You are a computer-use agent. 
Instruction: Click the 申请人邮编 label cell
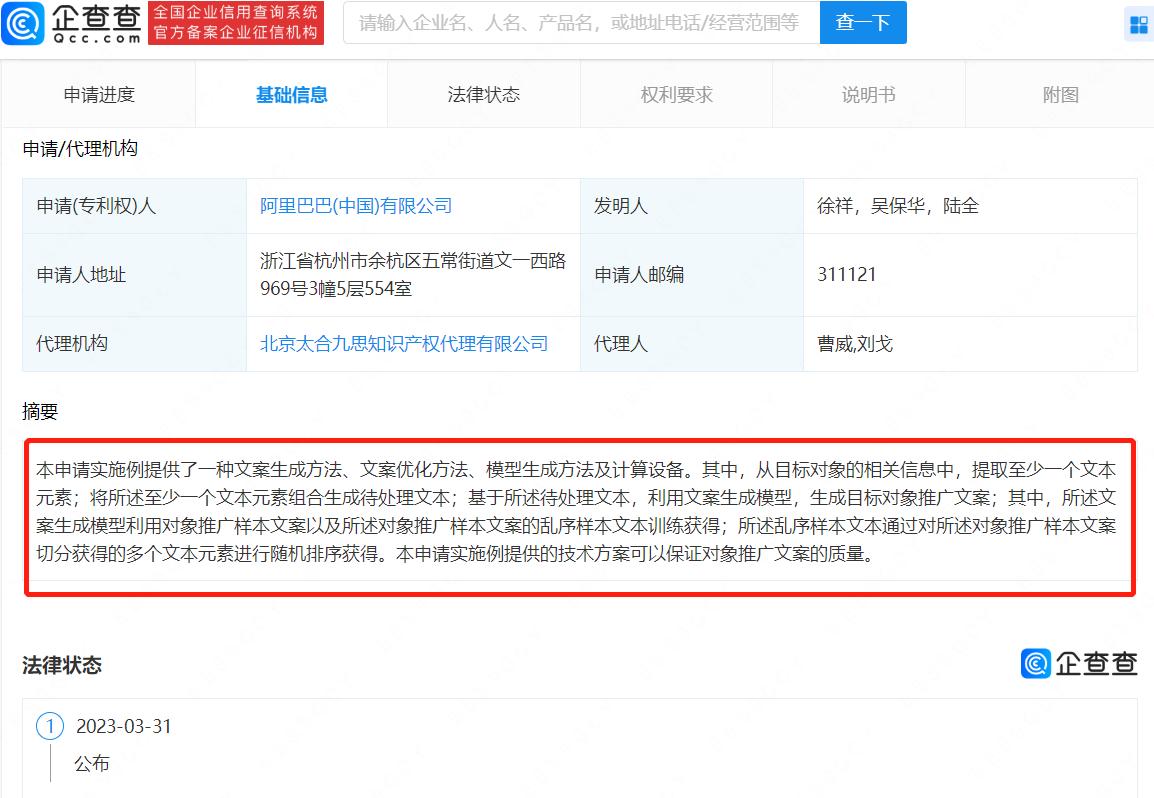[x=692, y=275]
